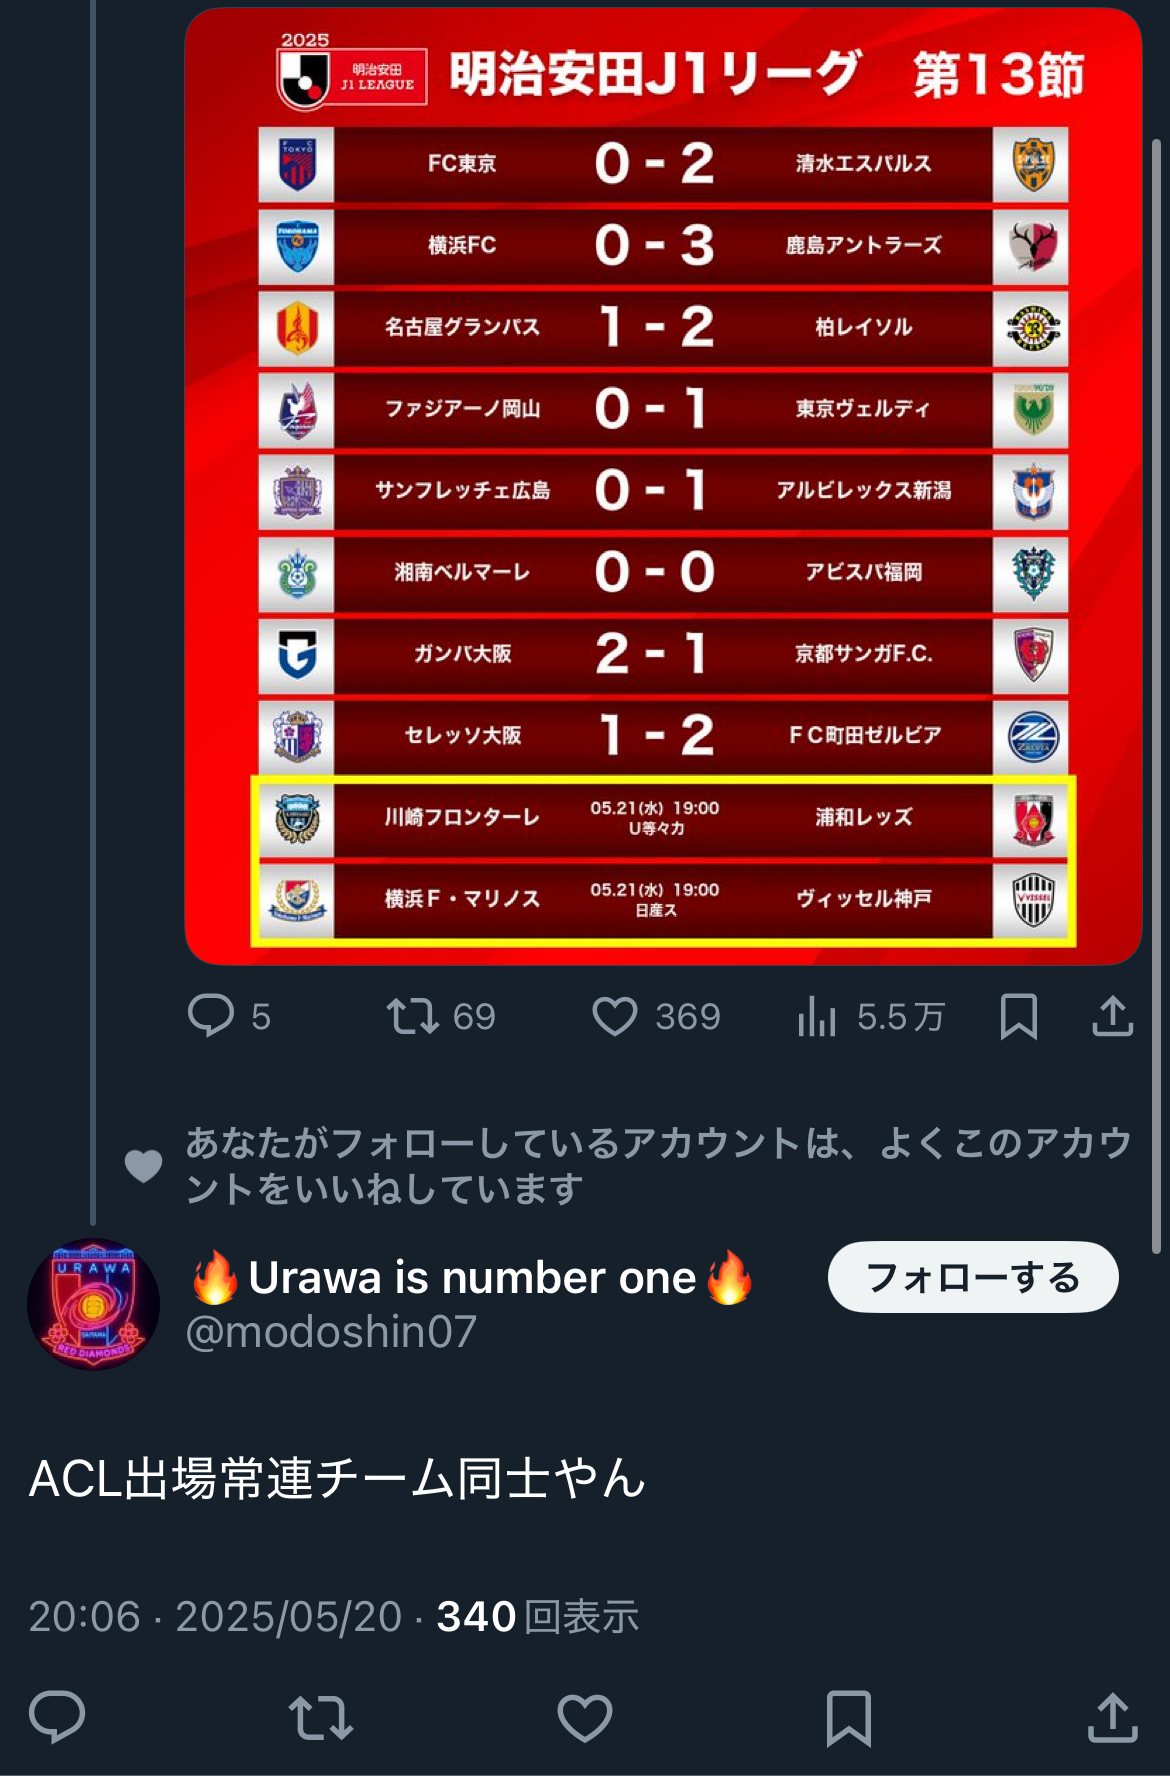The height and width of the screenshot is (1776, 1170).
Task: Open the @modoshin07 handle link
Action: (x=331, y=1331)
